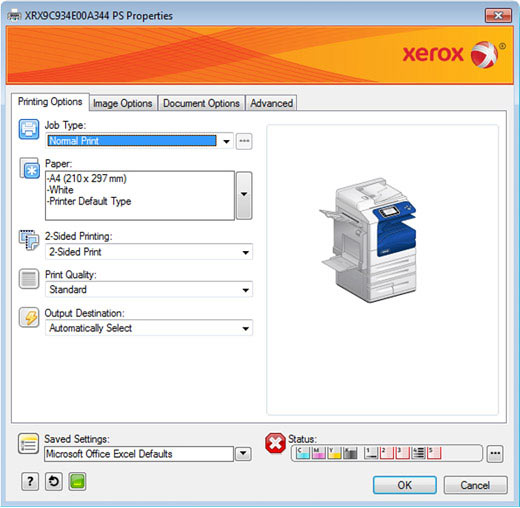Screen dimensions: 520x508
Task: Open the Saved Settings dropdown arrow
Action: tap(243, 454)
